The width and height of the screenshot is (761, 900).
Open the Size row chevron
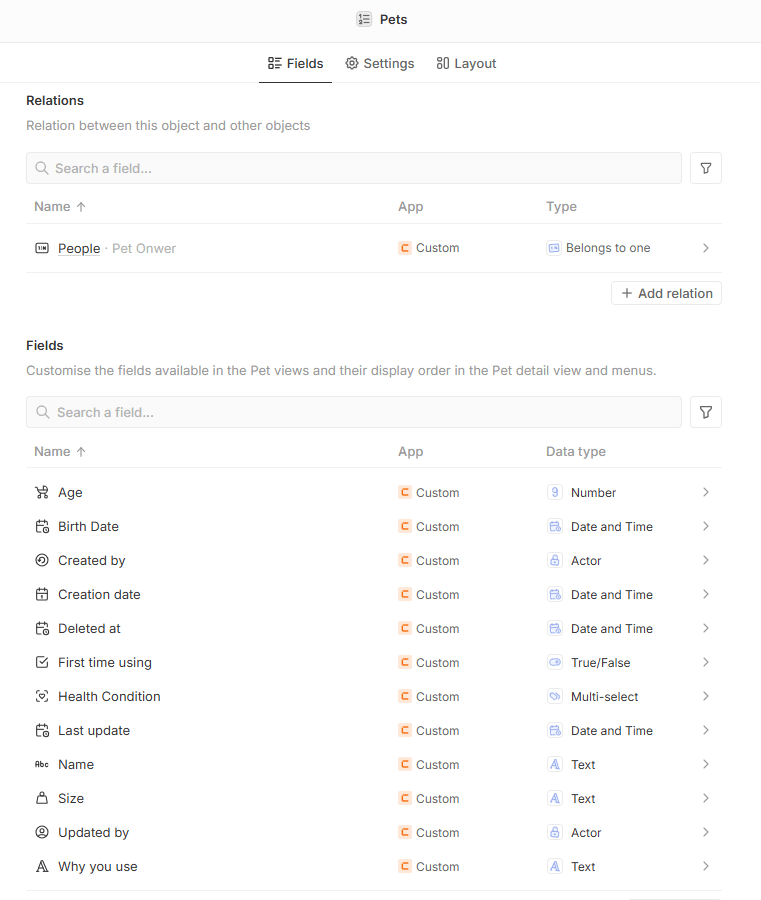coord(706,798)
